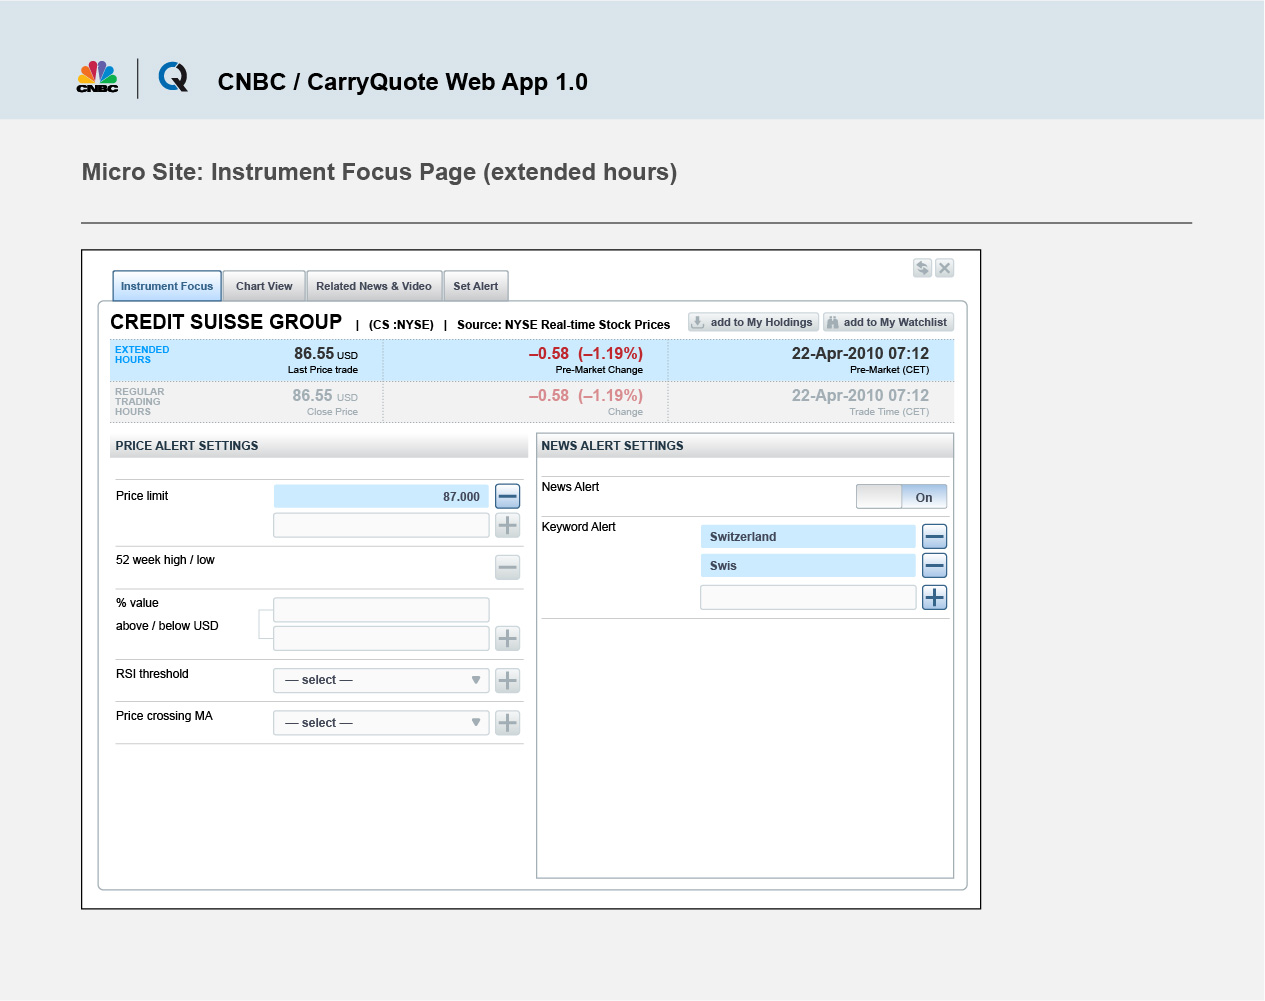Click the lower above / below USD input field
Viewport: 1265px width, 1001px height.
[381, 638]
